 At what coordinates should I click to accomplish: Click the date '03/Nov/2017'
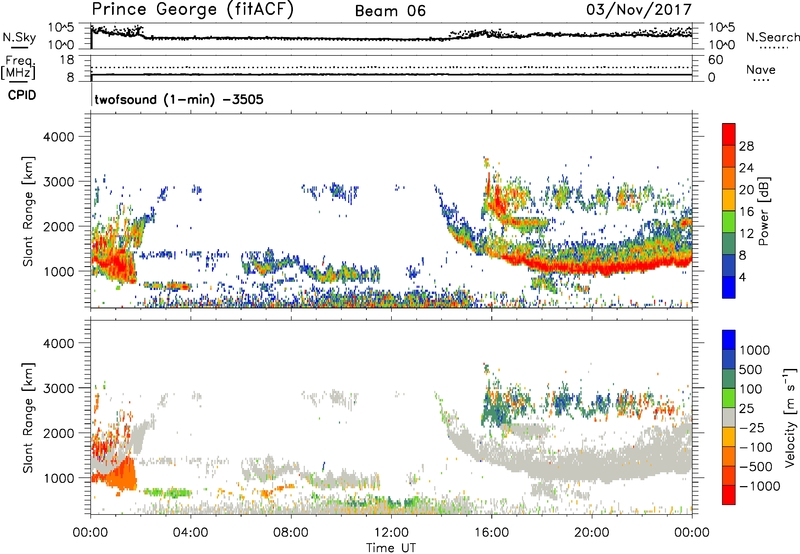click(639, 10)
